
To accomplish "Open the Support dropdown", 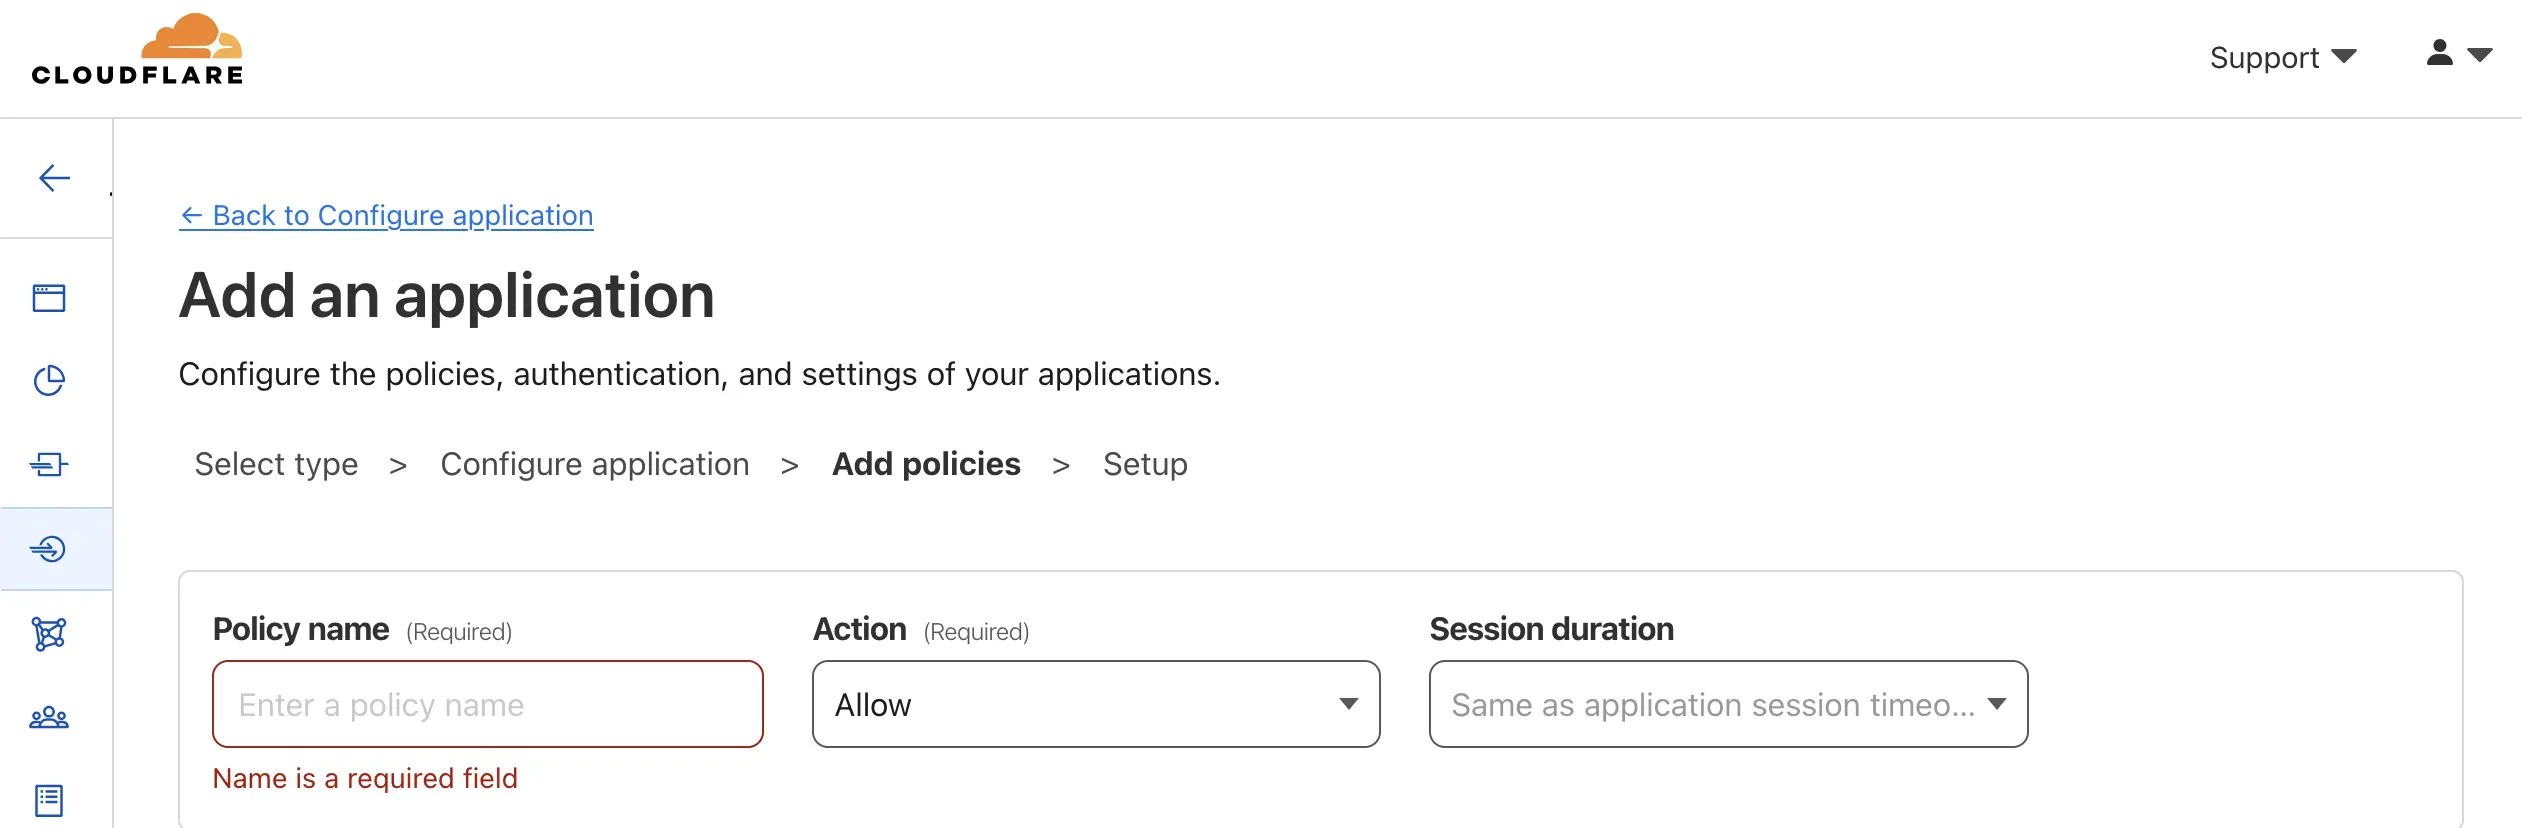I will (2281, 57).
